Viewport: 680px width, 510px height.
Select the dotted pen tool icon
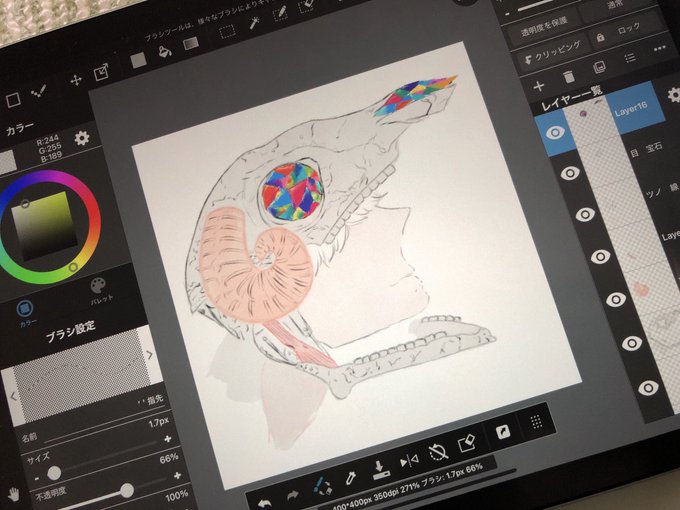(39, 92)
